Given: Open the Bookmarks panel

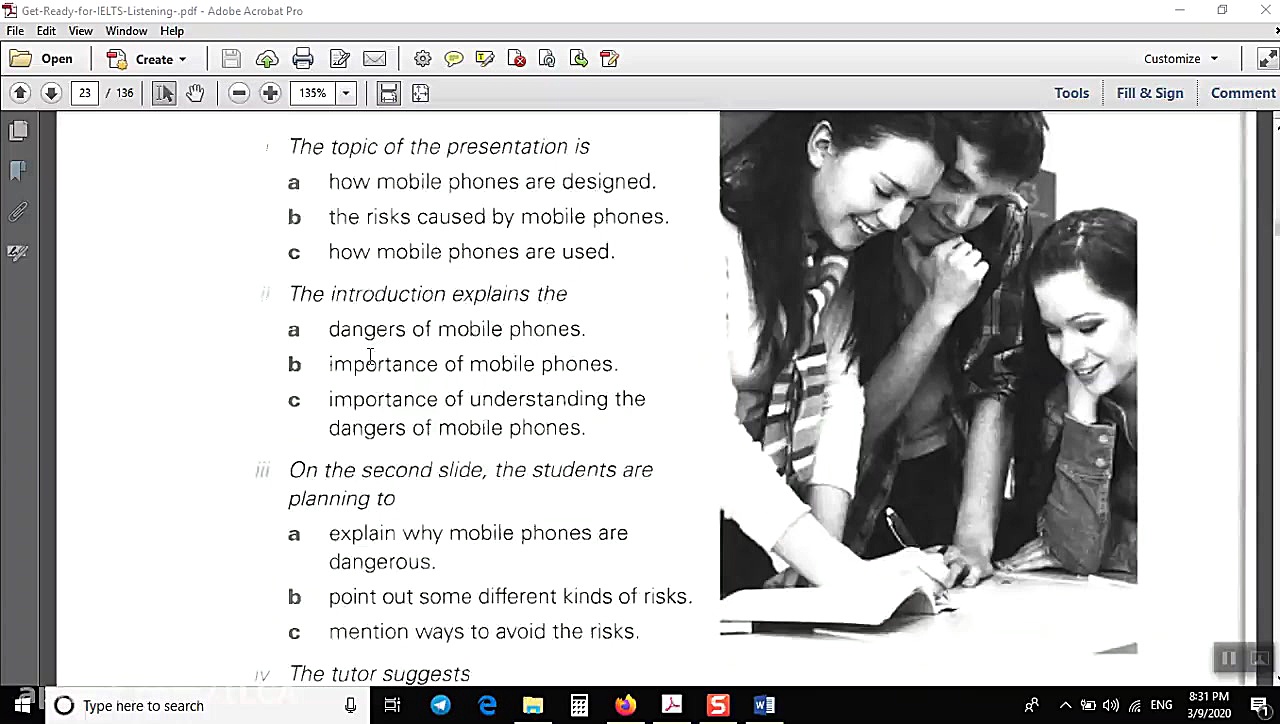Looking at the screenshot, I should click(x=18, y=171).
